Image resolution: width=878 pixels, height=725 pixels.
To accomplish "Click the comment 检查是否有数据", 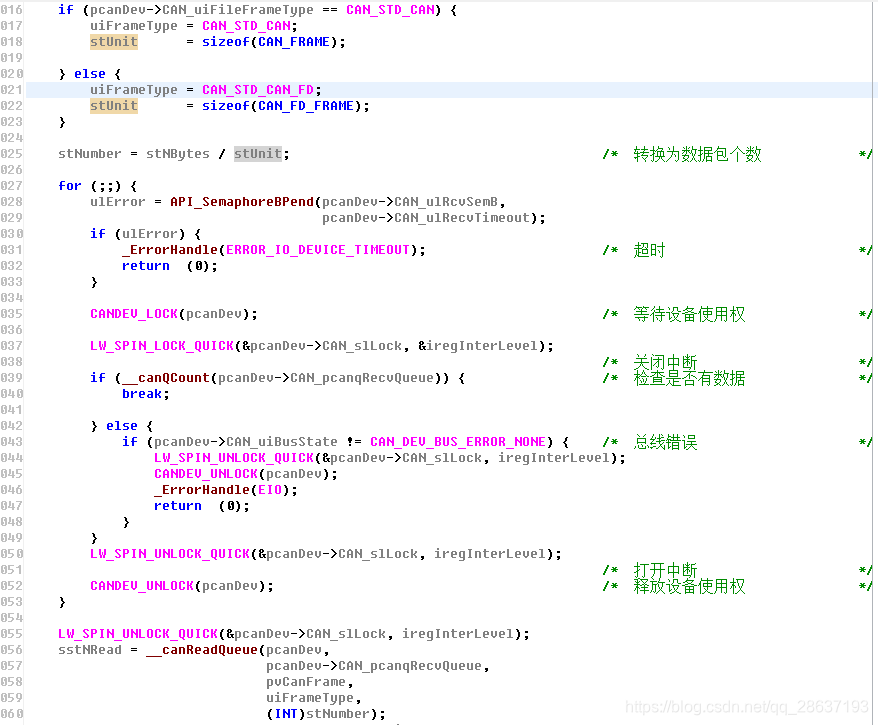I will [689, 378].
